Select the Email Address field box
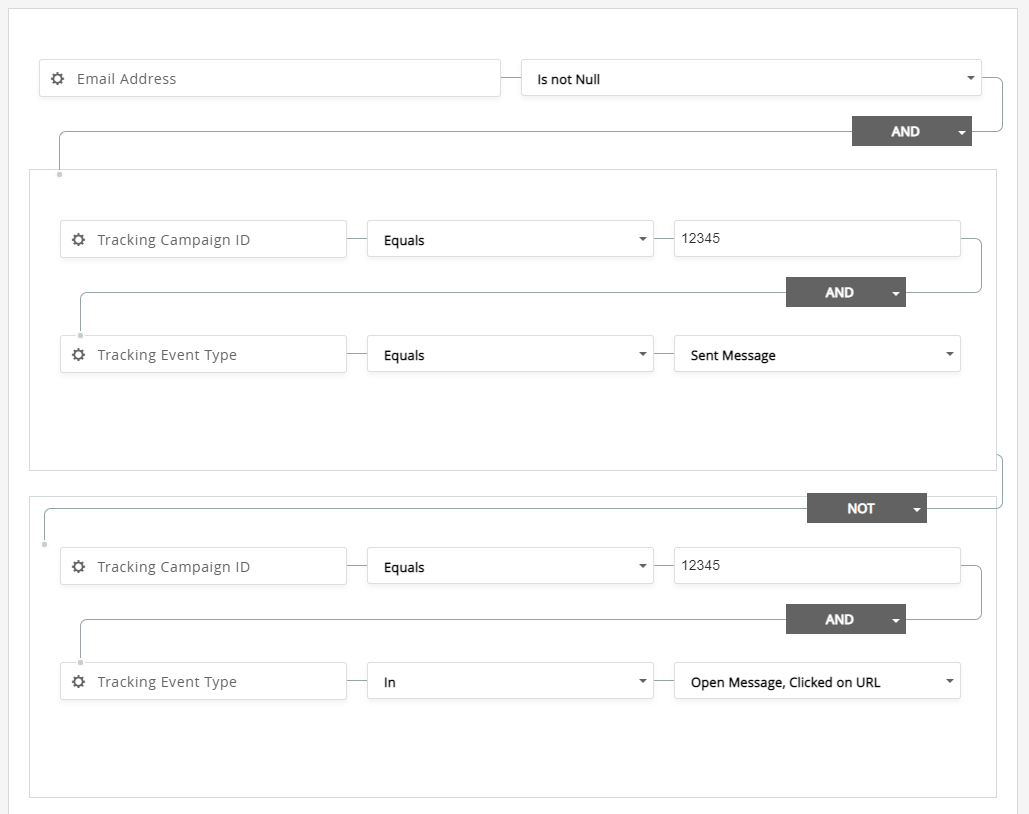Screen dimensions: 1029x814 280,79
